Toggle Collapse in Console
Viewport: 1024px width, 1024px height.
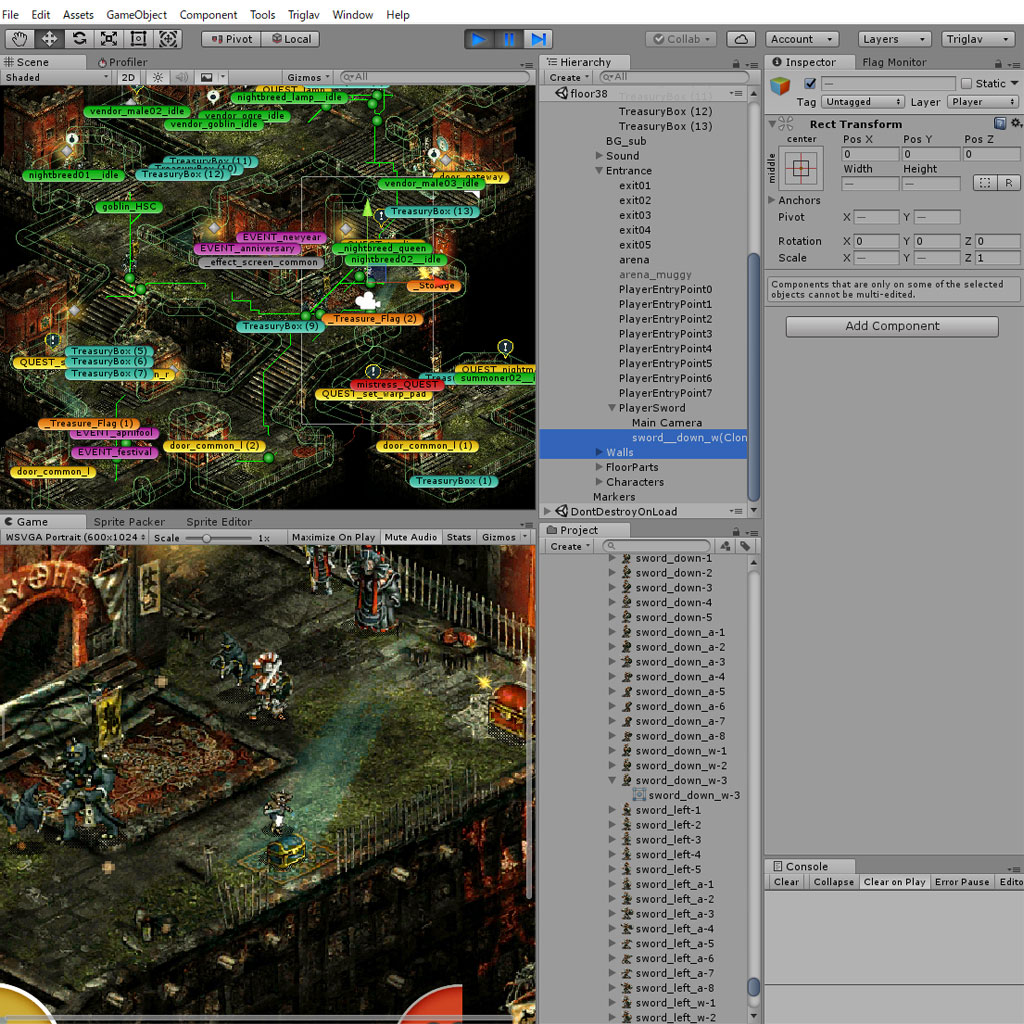coord(833,882)
